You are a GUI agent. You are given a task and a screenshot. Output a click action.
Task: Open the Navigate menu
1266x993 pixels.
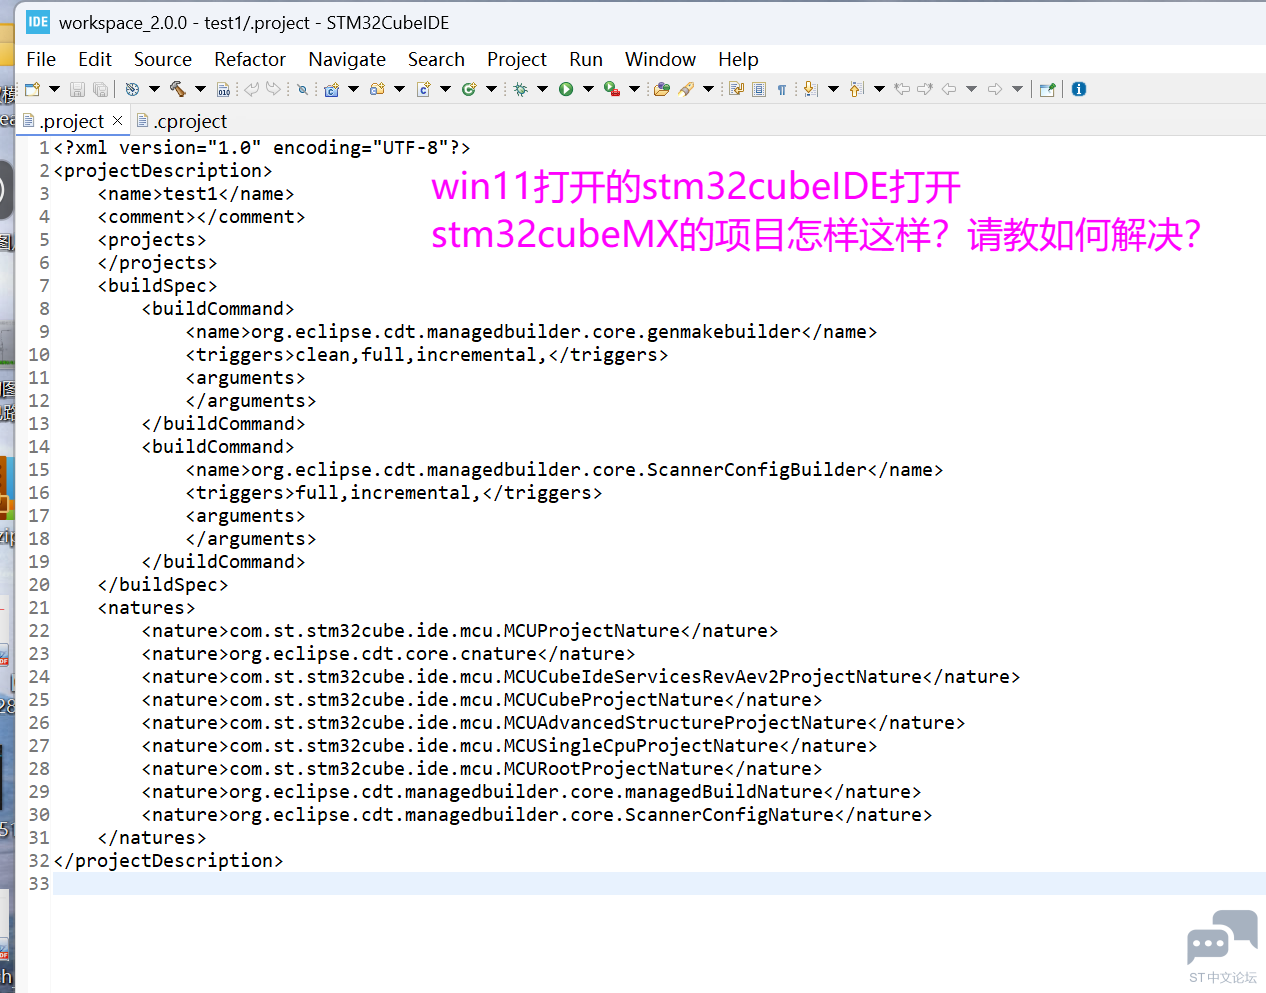tap(347, 59)
